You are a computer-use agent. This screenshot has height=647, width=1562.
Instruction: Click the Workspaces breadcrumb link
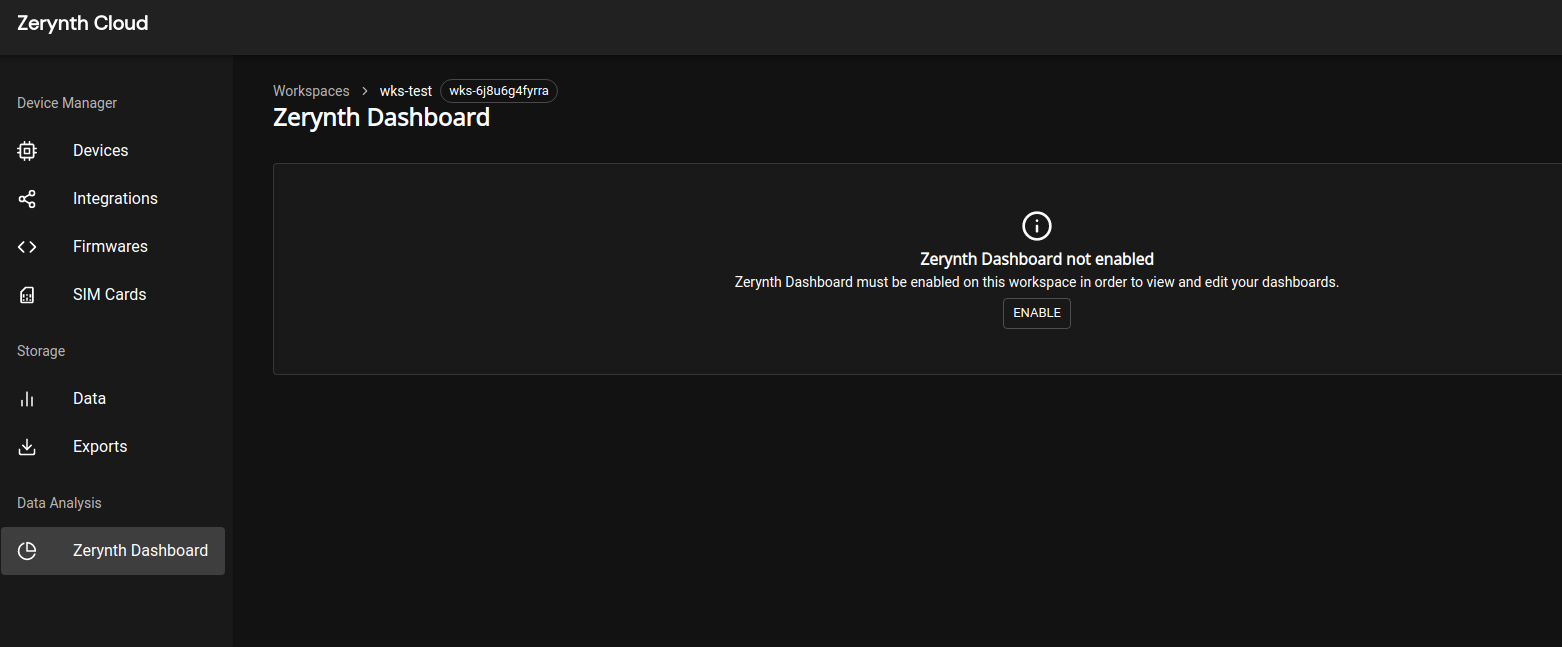[x=311, y=91]
